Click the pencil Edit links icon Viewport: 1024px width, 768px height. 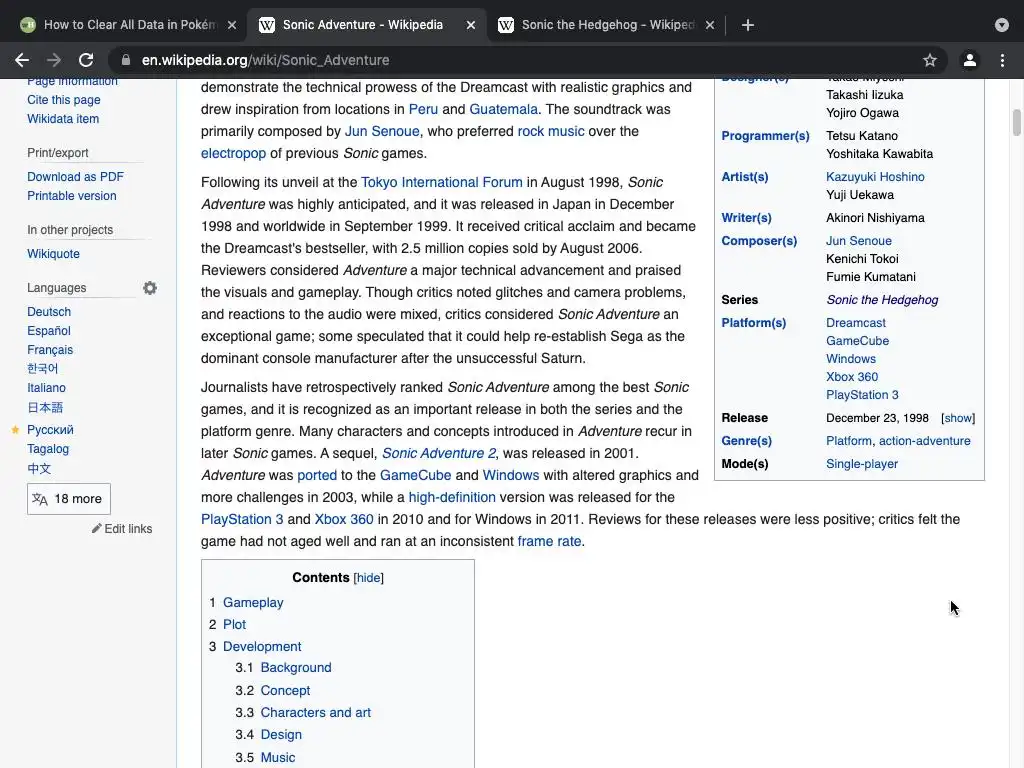(x=97, y=528)
